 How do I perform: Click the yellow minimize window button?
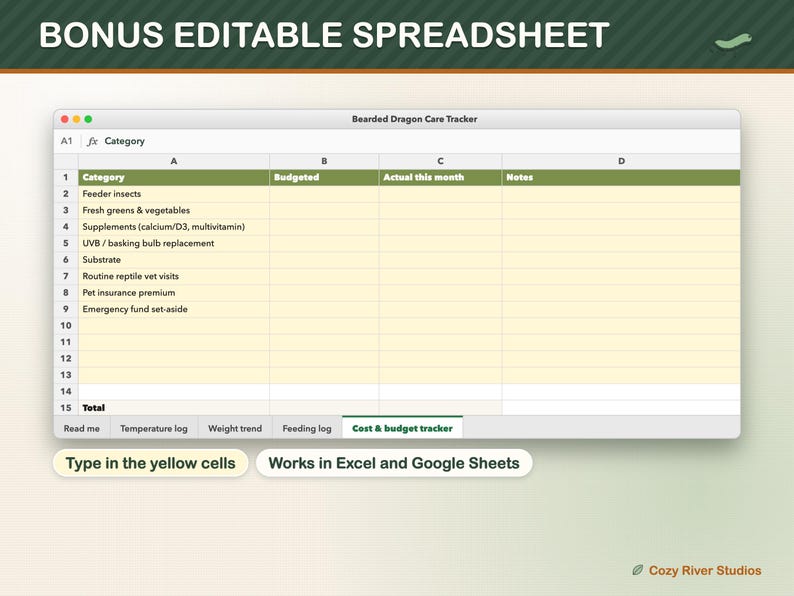76,119
